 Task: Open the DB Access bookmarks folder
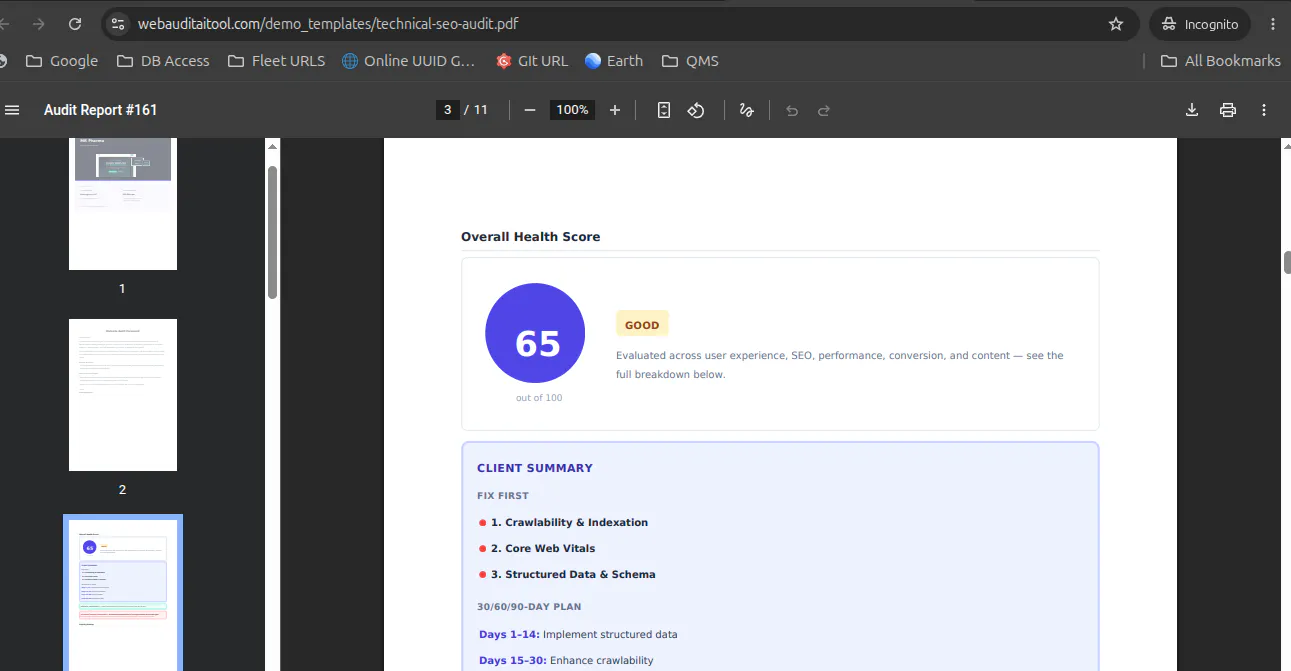click(163, 61)
